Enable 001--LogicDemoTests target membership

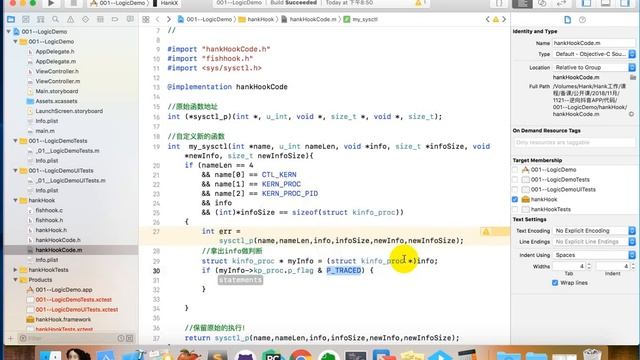coord(515,180)
